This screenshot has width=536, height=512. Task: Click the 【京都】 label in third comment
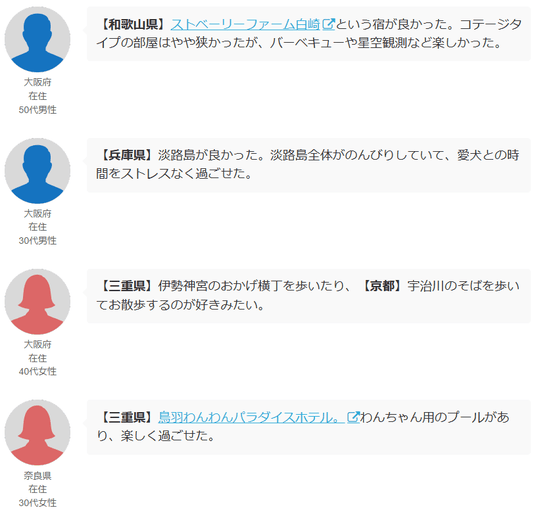click(x=382, y=286)
